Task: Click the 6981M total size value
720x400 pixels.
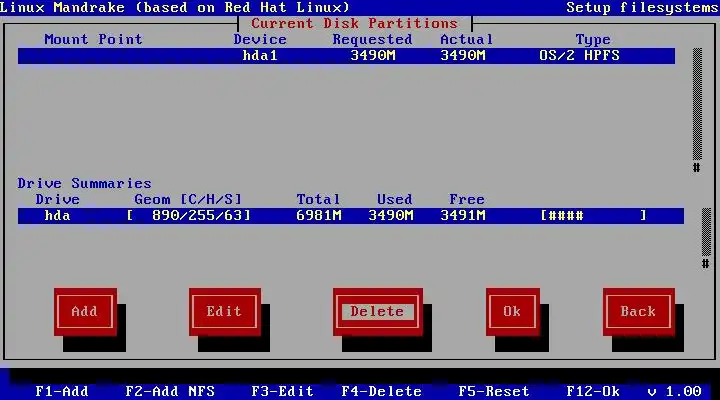Action: [x=319, y=216]
